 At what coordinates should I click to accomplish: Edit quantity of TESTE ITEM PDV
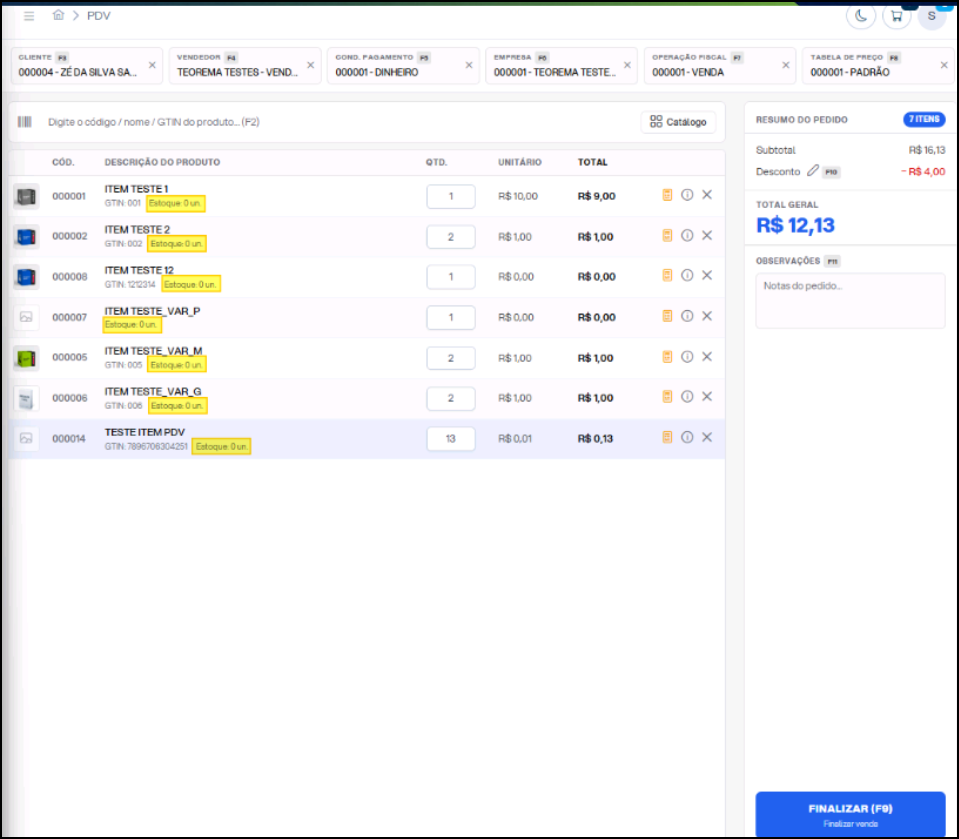pyautogui.click(x=451, y=438)
